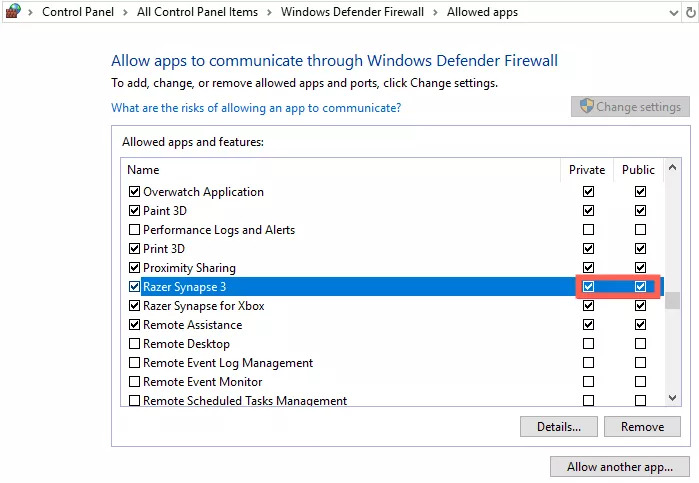Click the apps list scrollbar thumb

pyautogui.click(x=673, y=301)
